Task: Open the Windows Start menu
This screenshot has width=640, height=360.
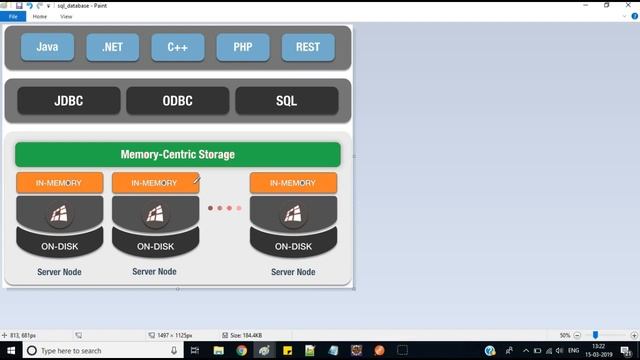Action: point(11,351)
